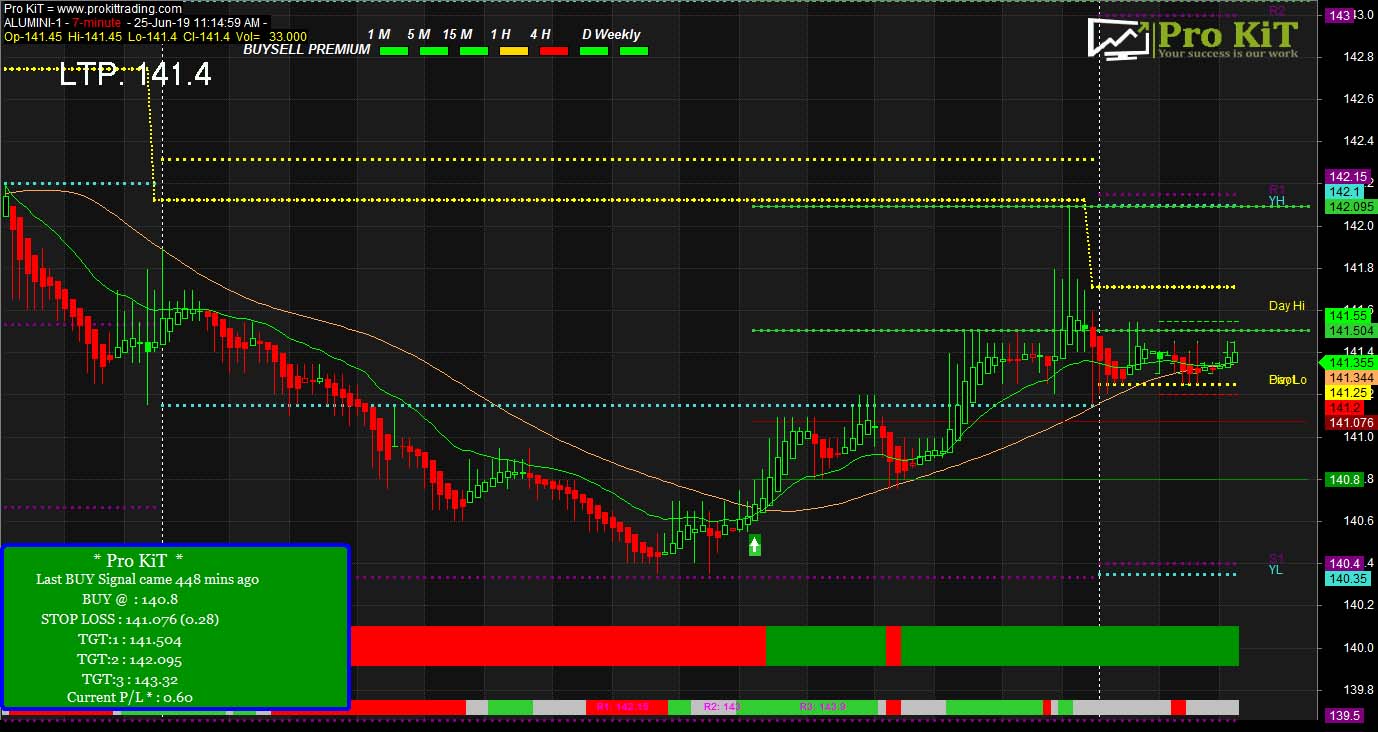Click the green BUY signal arrow on chart
1378x732 pixels.
[755, 545]
